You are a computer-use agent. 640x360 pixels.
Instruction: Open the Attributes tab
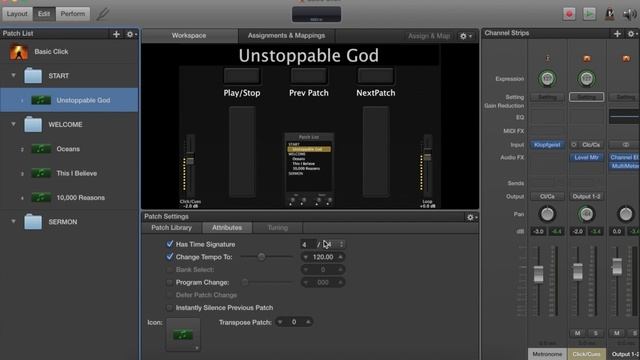[x=227, y=228]
